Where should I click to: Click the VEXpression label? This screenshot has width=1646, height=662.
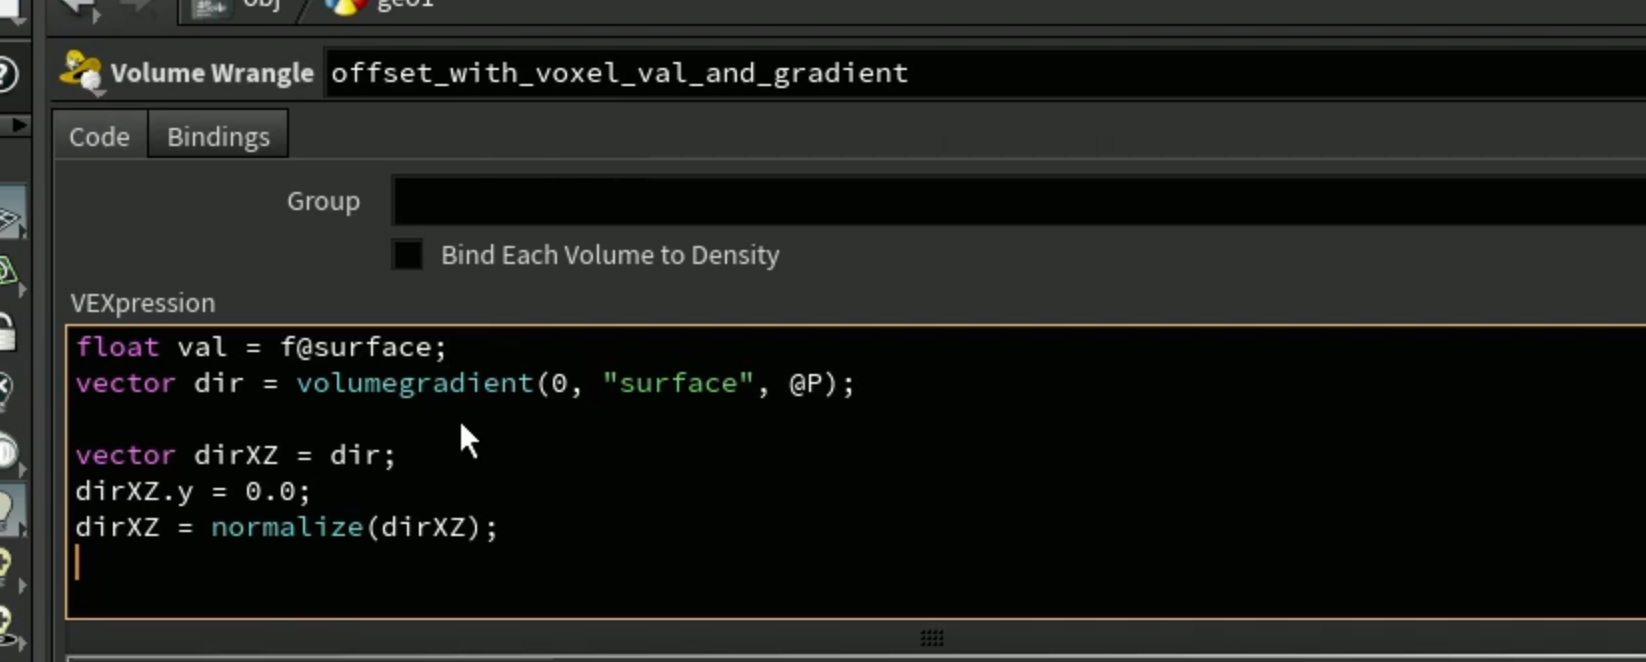tap(143, 303)
